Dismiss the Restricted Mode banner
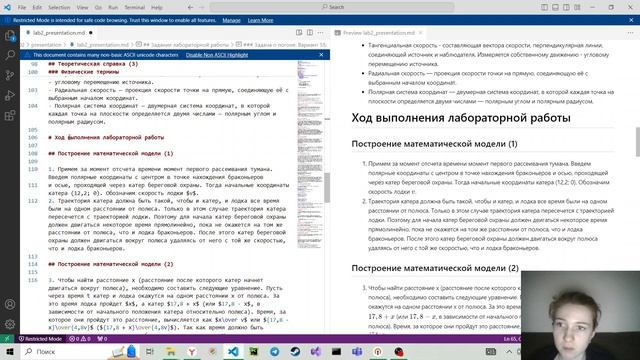This screenshot has width=640, height=360. [631, 20]
